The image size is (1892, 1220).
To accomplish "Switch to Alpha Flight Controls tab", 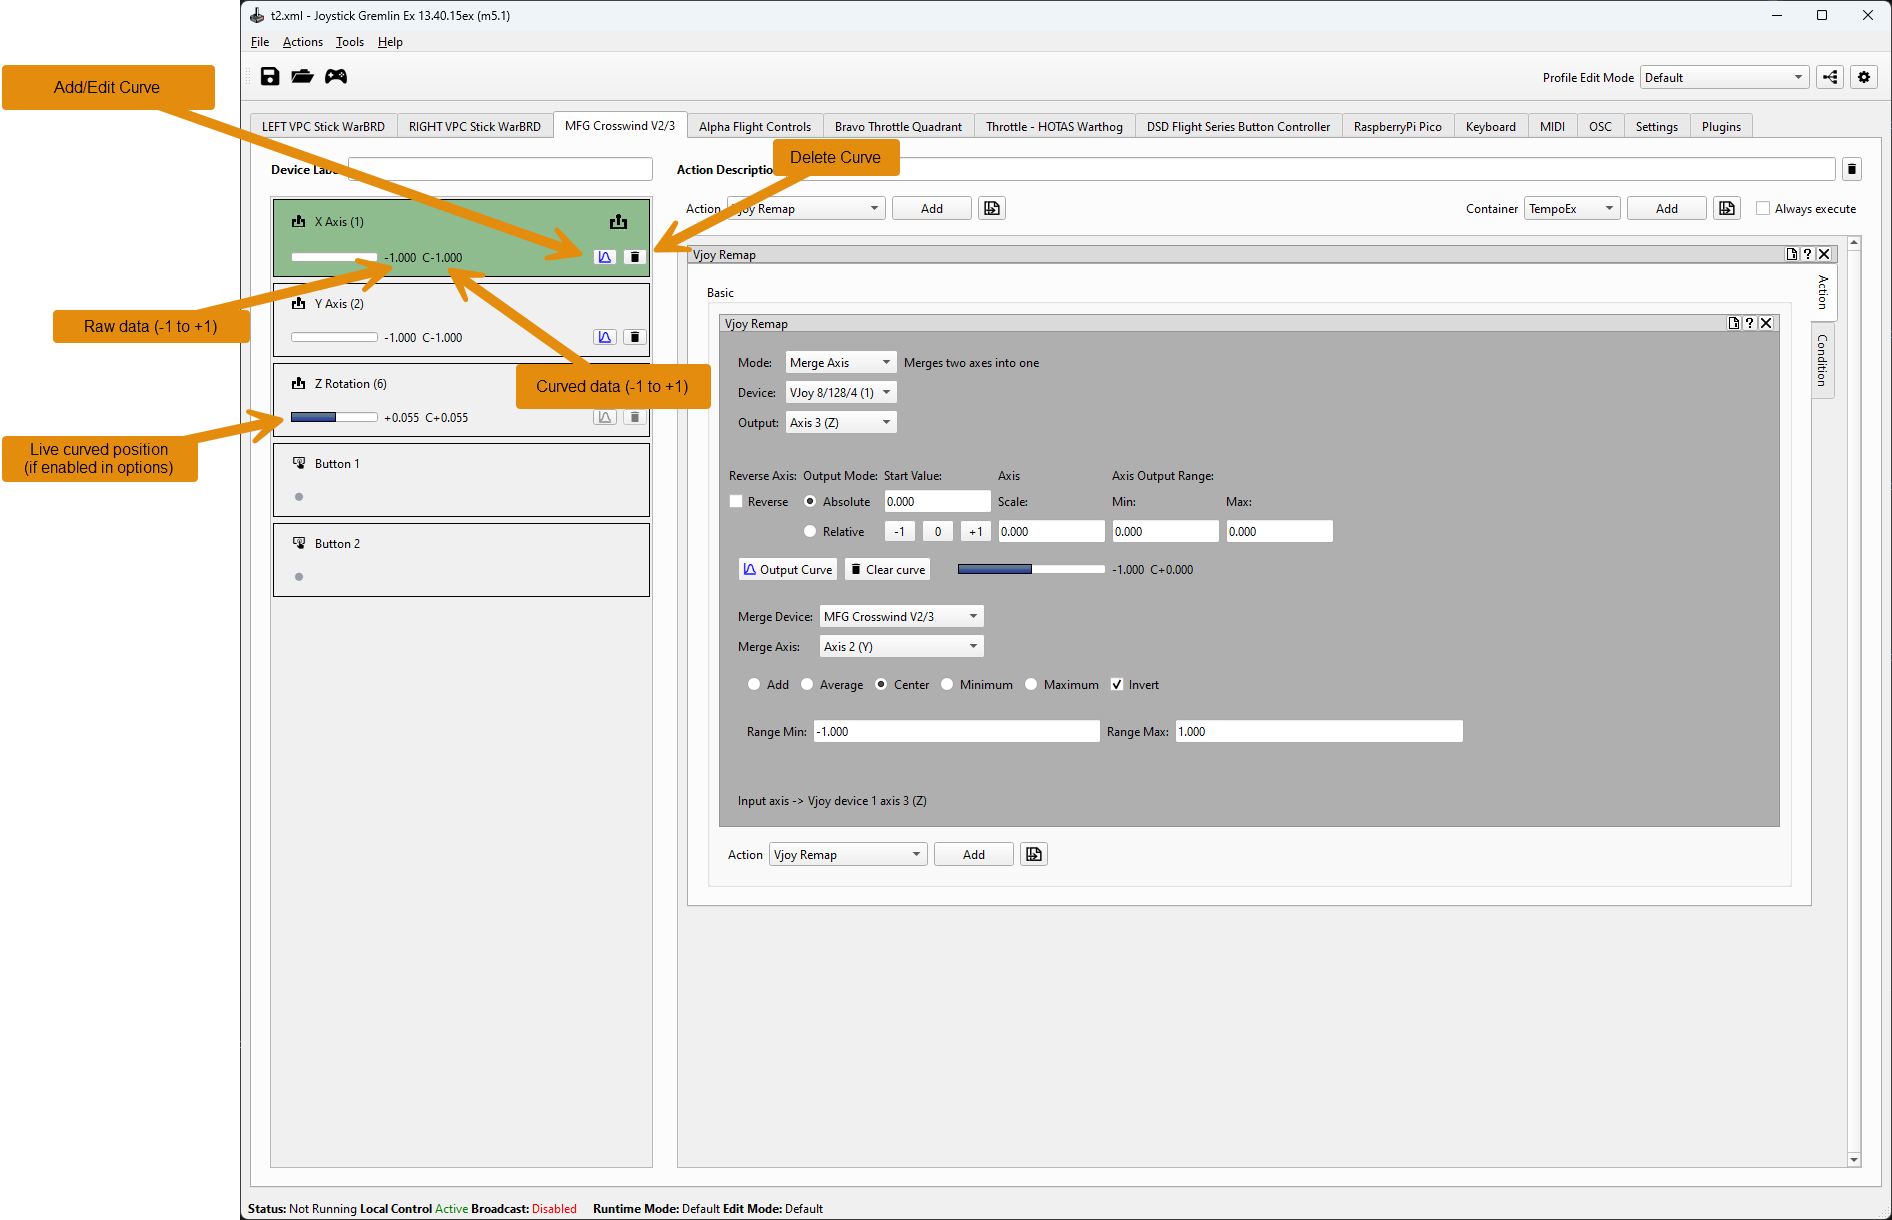I will pos(754,126).
